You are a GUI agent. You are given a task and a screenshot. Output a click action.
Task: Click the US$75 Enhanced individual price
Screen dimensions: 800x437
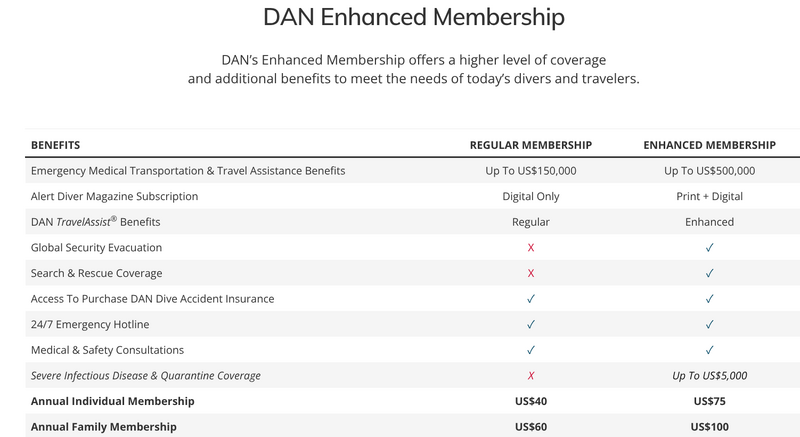[709, 401]
